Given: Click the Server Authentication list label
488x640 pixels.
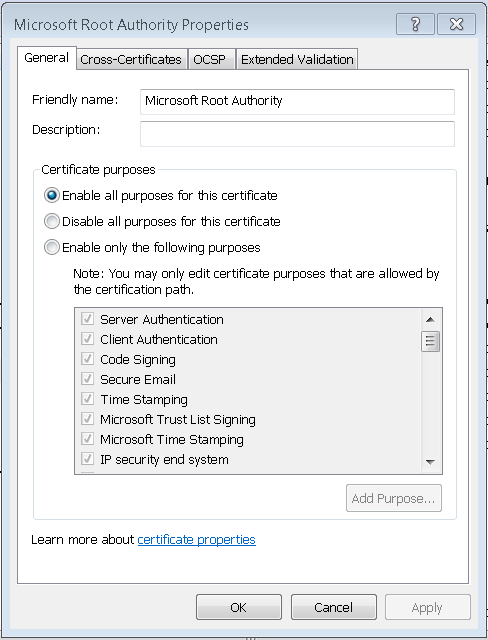Looking at the screenshot, I should (162, 319).
